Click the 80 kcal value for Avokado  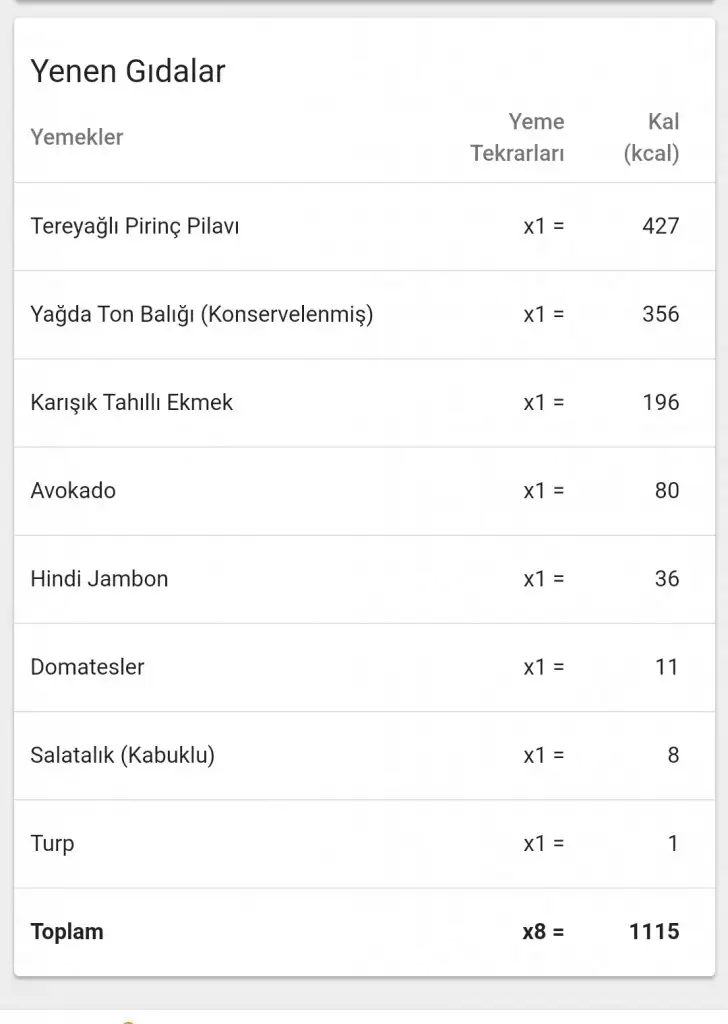[666, 490]
